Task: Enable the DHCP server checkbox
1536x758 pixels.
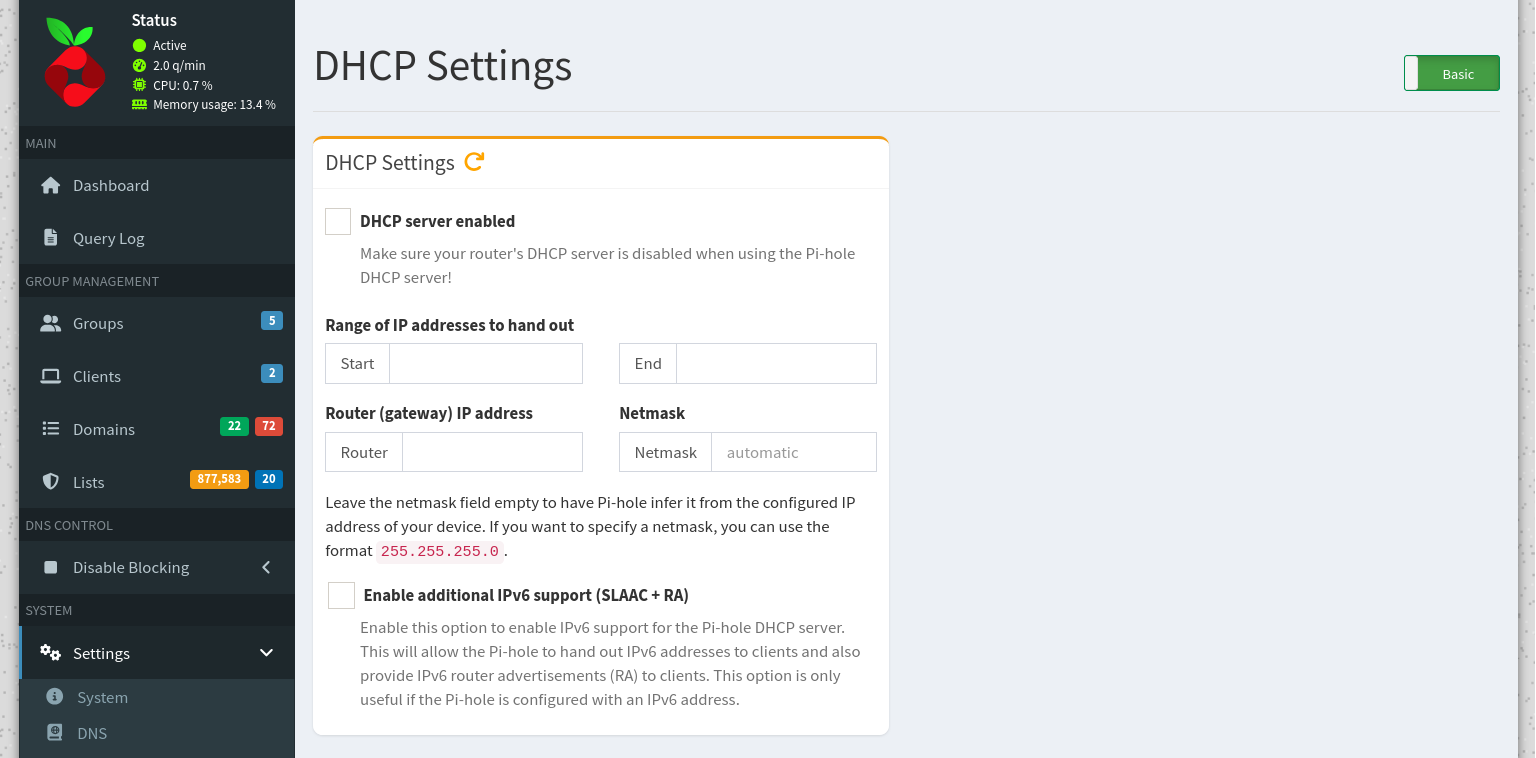Action: click(x=338, y=222)
